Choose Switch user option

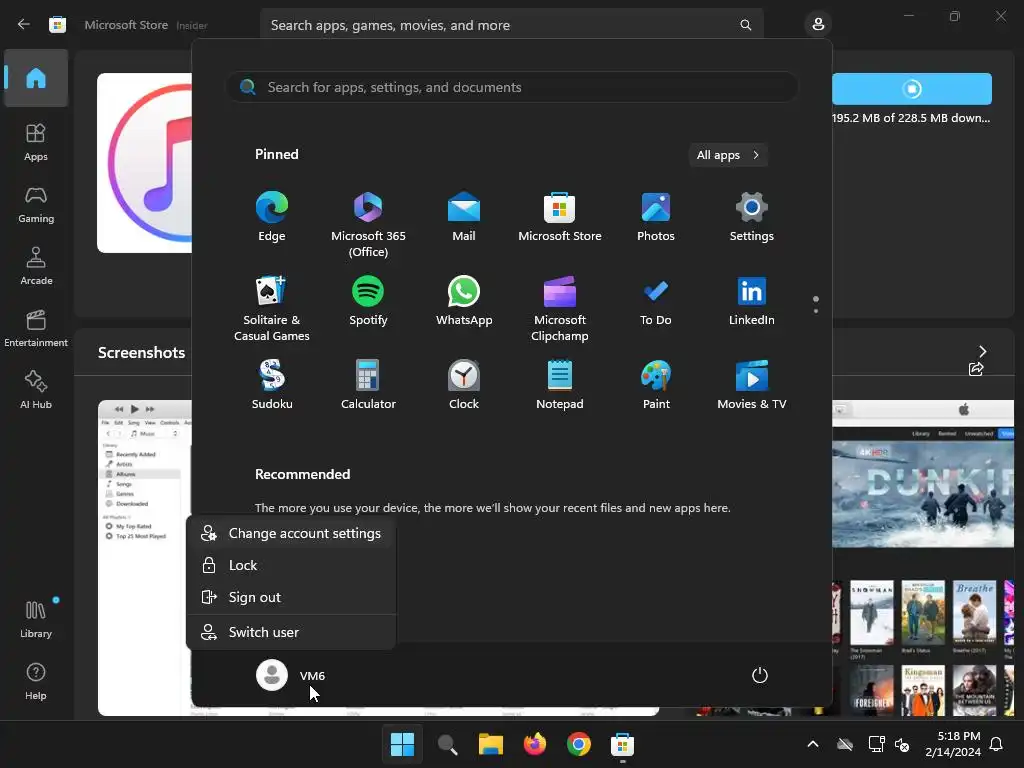[291, 632]
